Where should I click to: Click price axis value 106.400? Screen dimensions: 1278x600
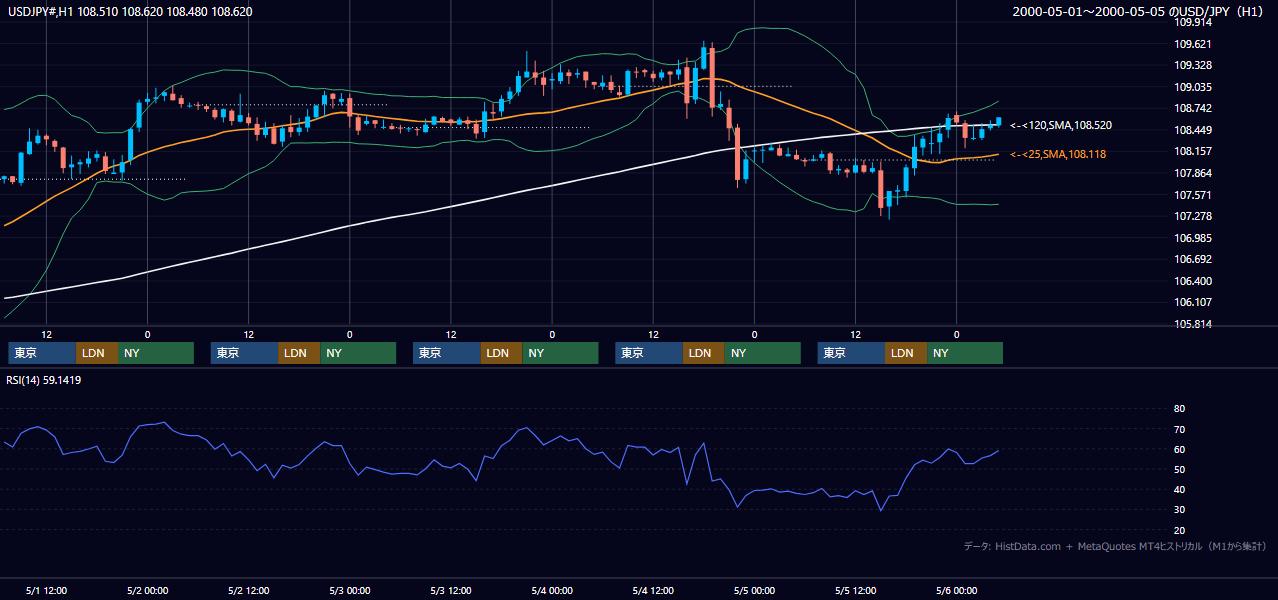[1193, 282]
